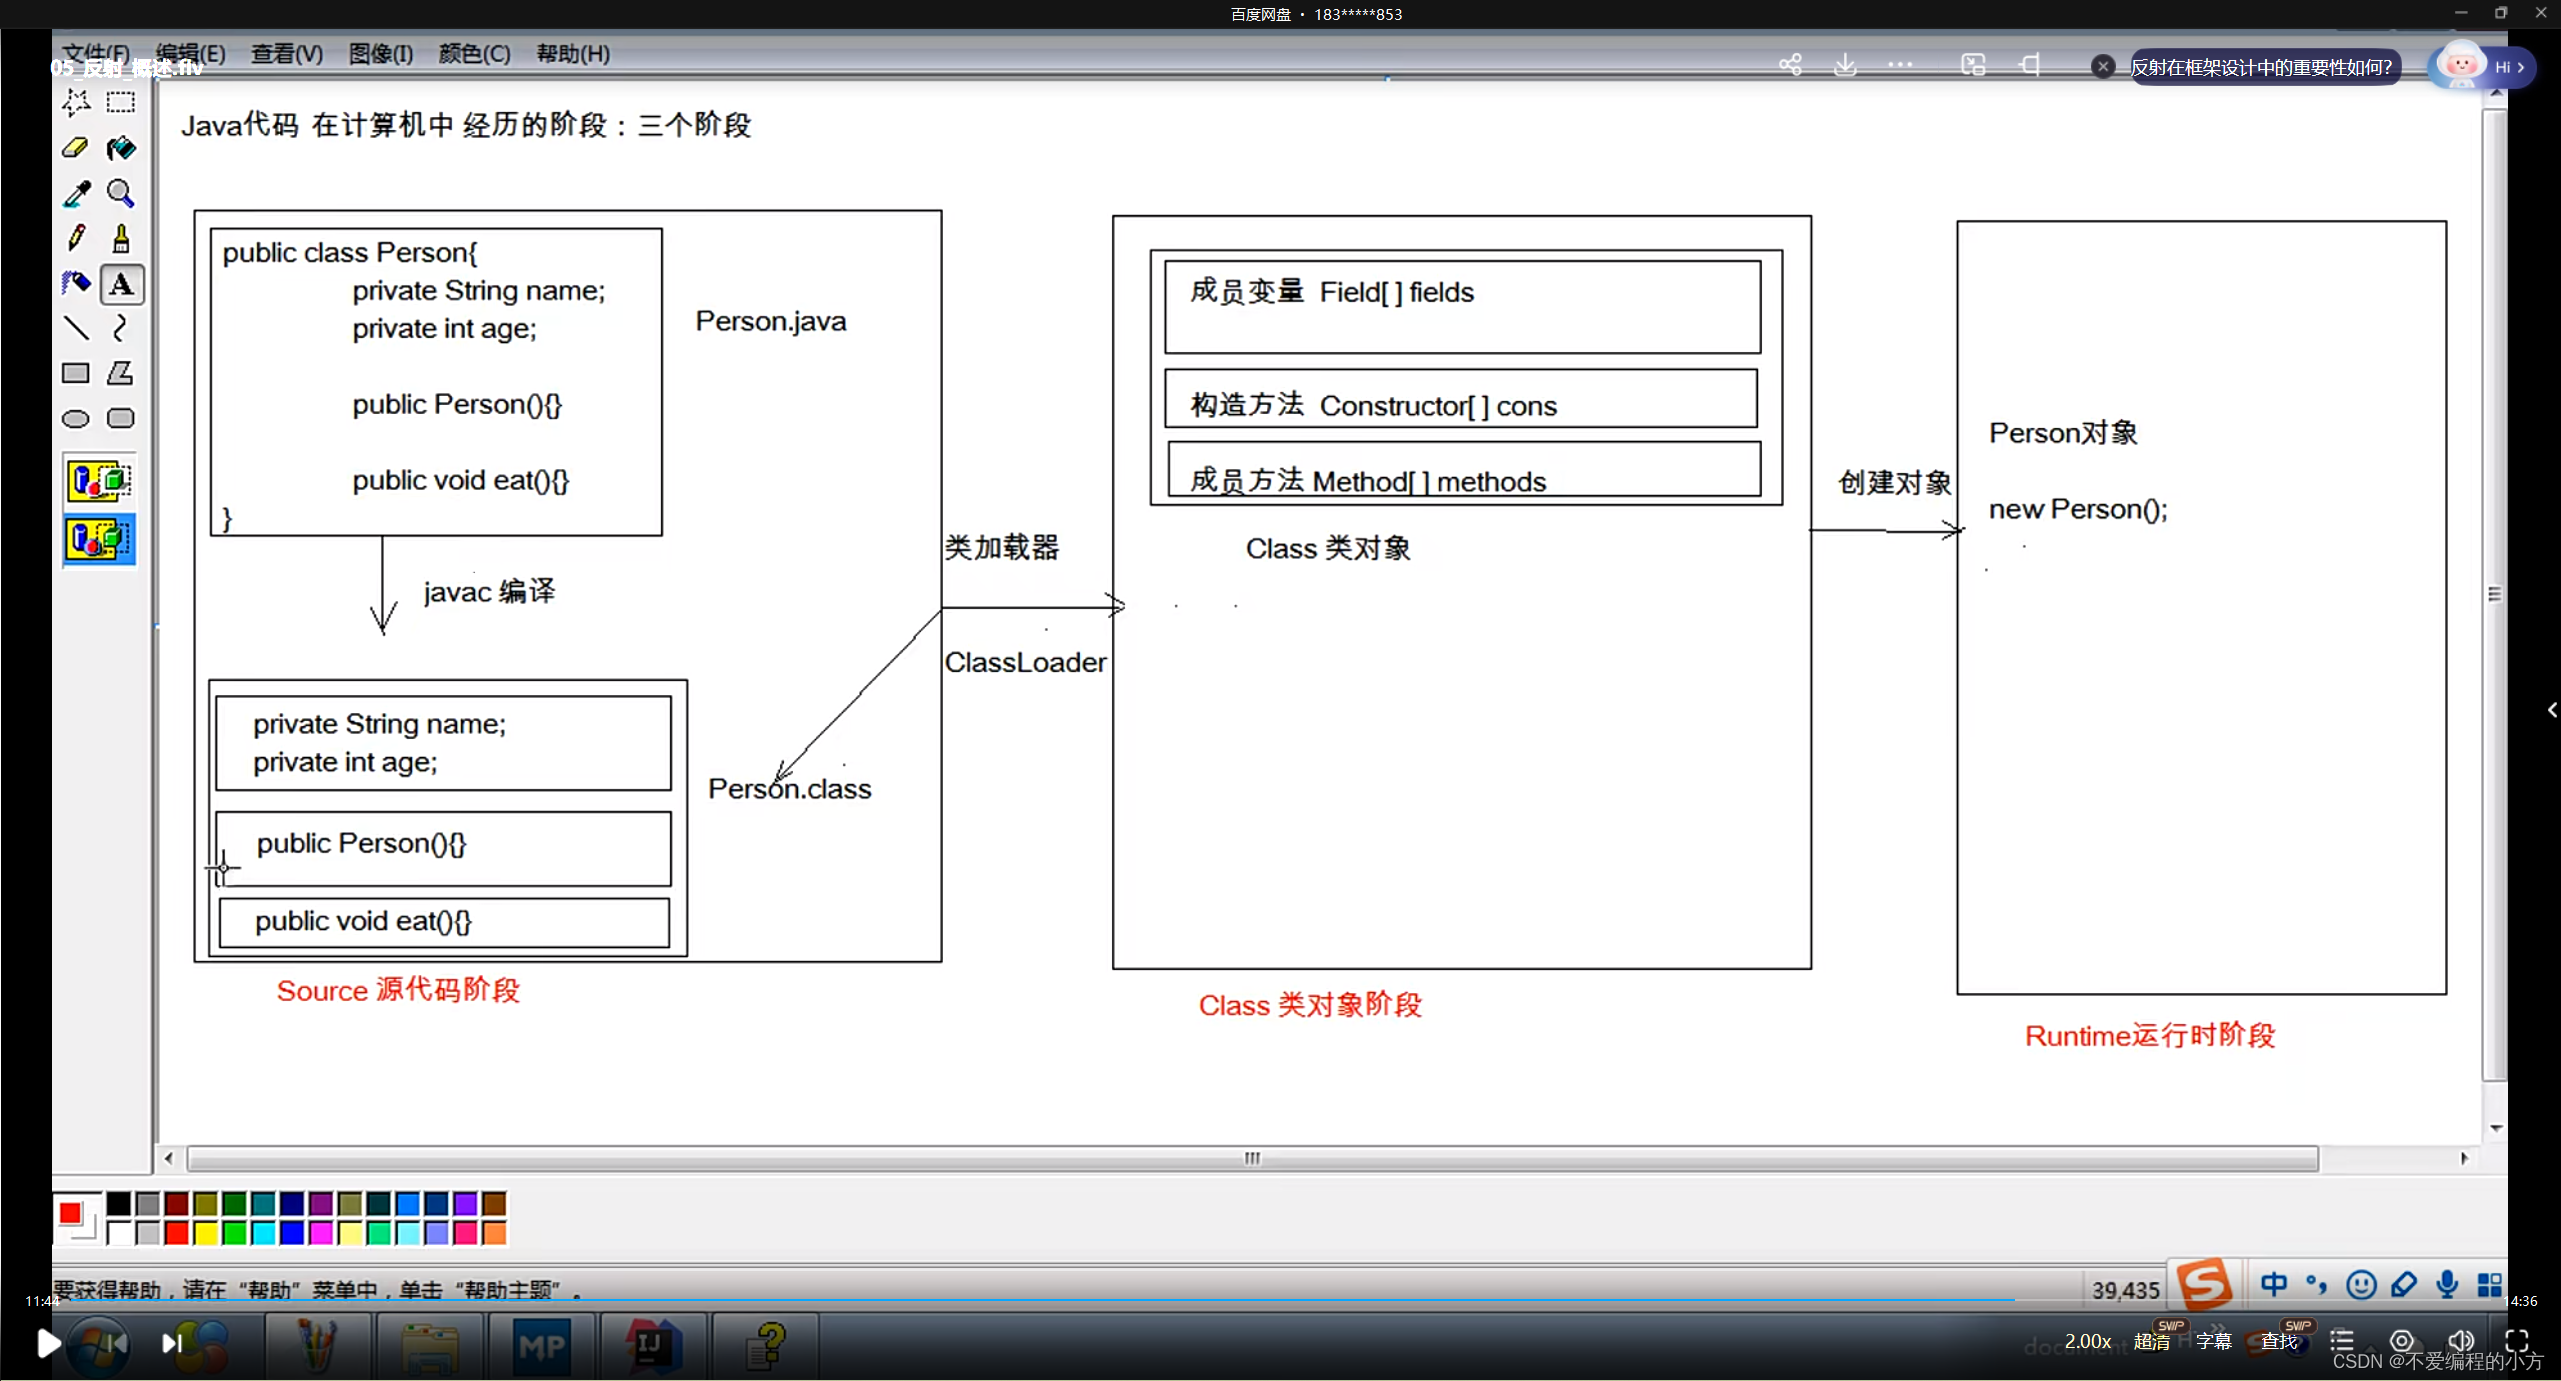The width and height of the screenshot is (2561, 1381).
Task: Pick the Curve tool
Action: pos(121,328)
